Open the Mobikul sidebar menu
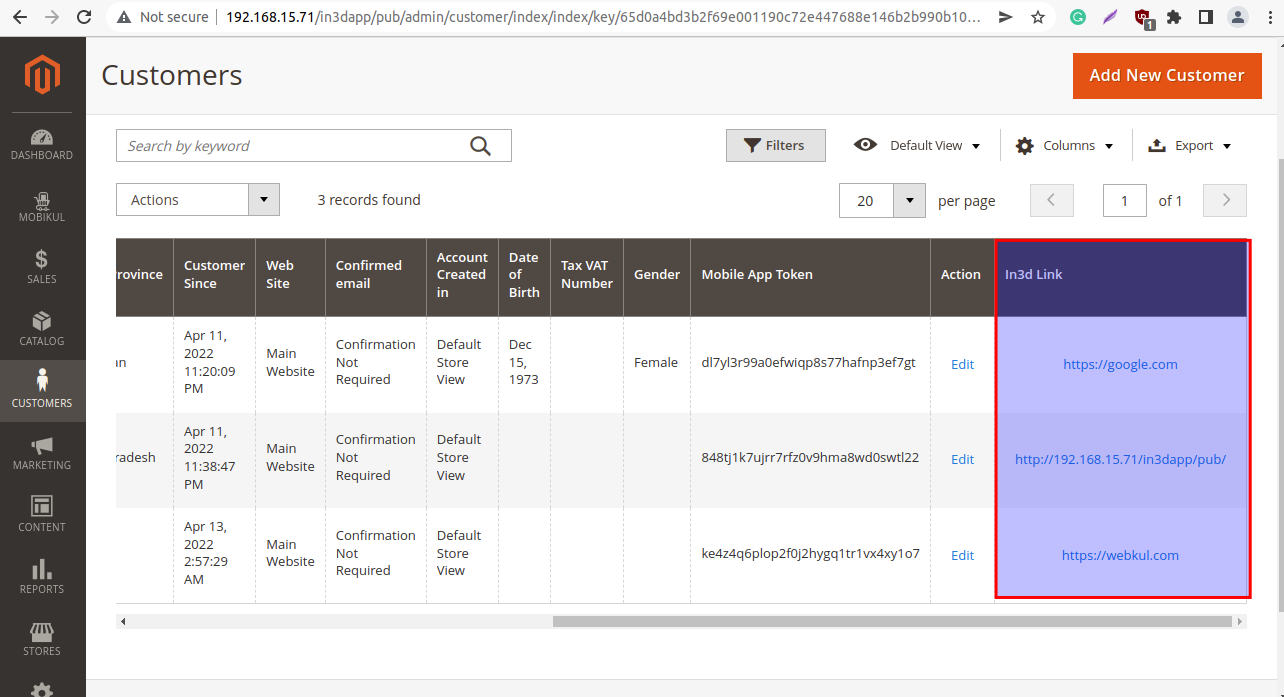Viewport: 1284px width, 697px height. pos(42,206)
